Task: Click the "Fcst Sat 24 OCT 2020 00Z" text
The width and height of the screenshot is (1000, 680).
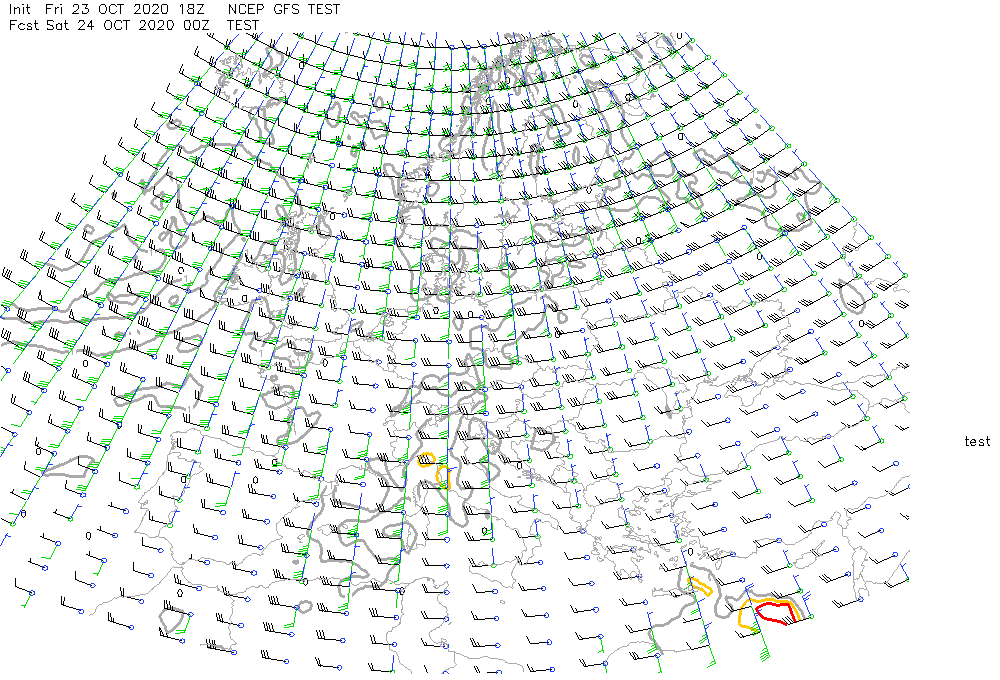Action: pos(109,26)
